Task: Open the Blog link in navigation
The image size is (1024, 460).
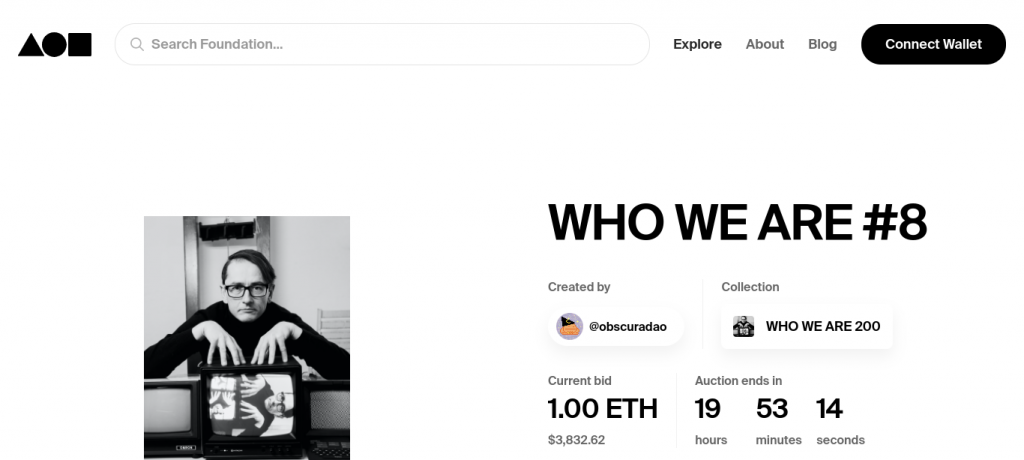Action: click(822, 44)
